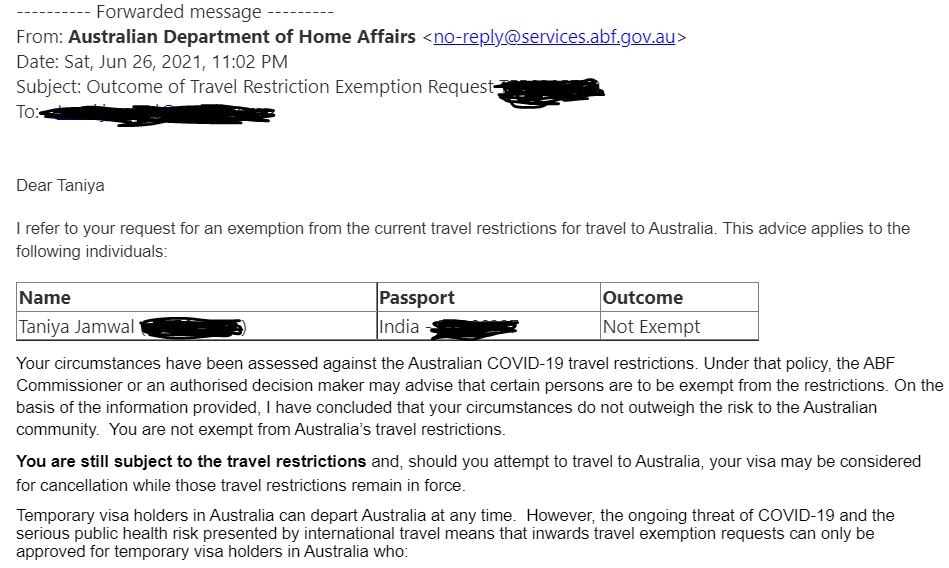949x568 pixels.
Task: Click the date line Sat, Jun 26, 2021
Action: [x=152, y=62]
